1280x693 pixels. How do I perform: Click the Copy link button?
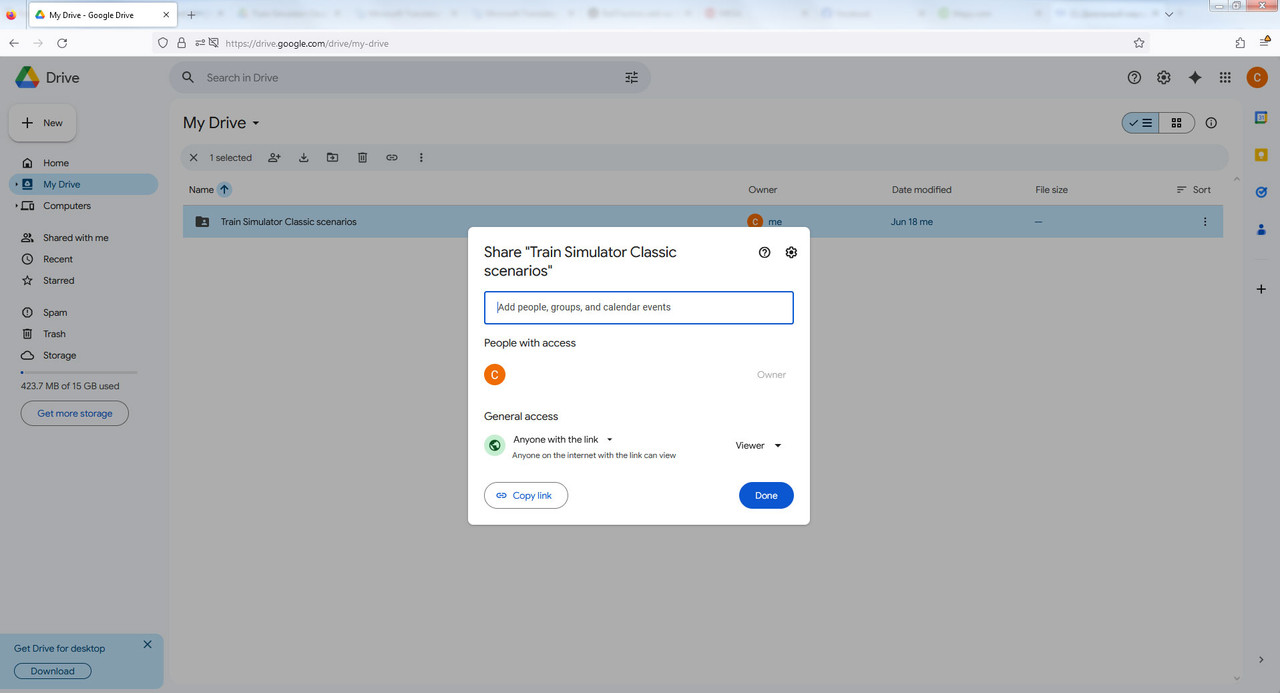point(526,495)
